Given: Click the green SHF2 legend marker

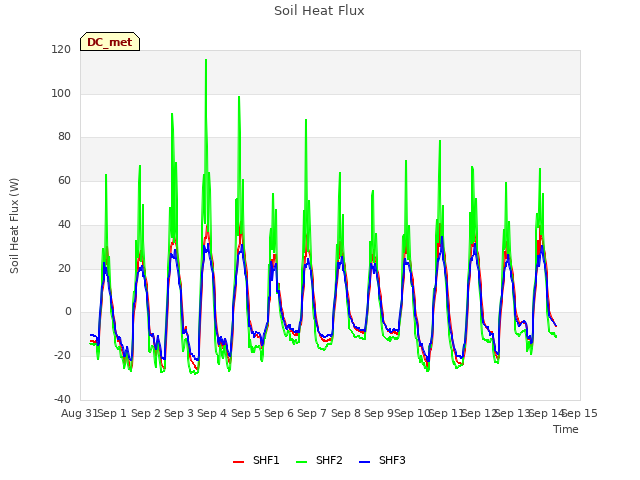Looking at the screenshot, I should click(301, 462).
